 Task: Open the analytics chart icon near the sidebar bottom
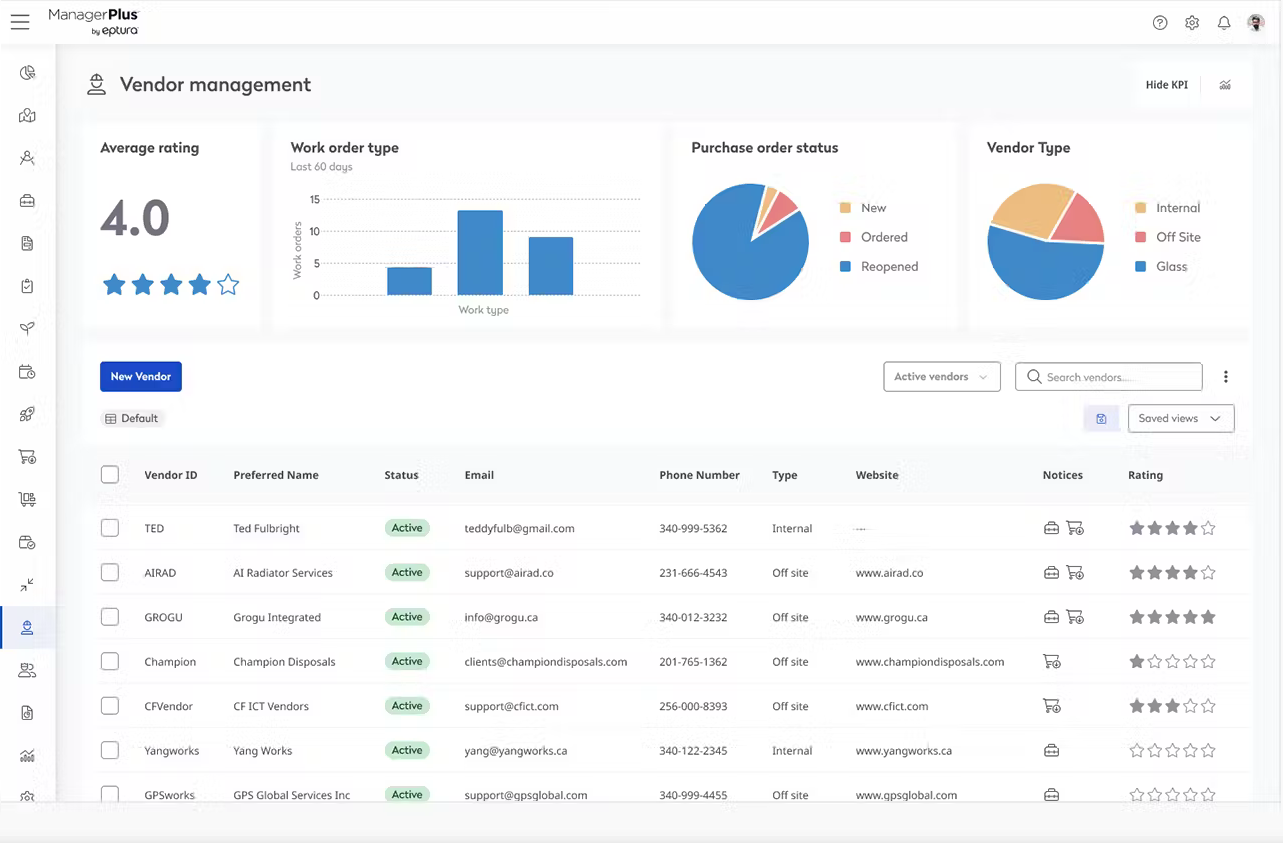pos(27,757)
